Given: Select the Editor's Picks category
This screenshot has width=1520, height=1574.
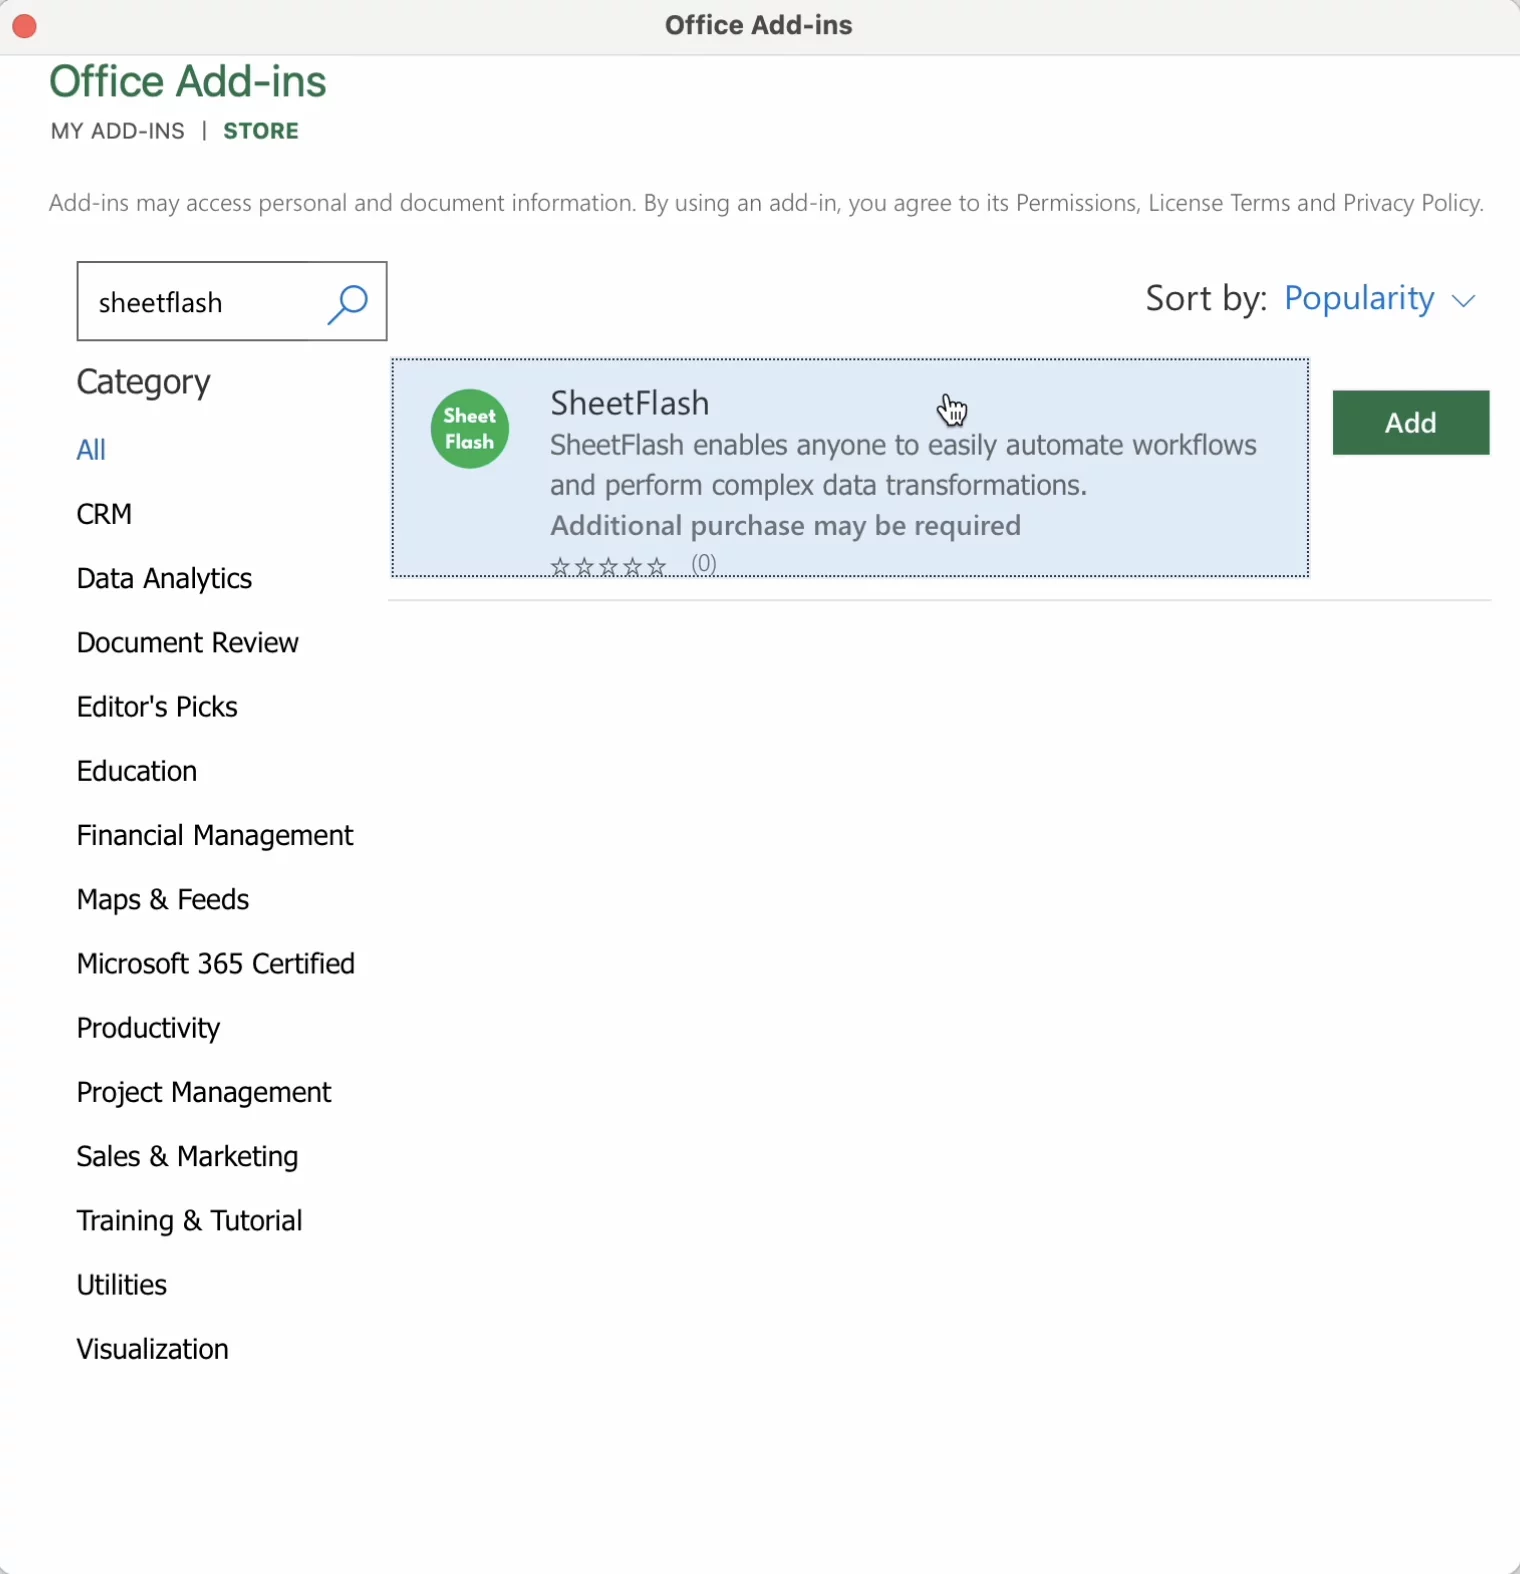Looking at the screenshot, I should click(157, 707).
